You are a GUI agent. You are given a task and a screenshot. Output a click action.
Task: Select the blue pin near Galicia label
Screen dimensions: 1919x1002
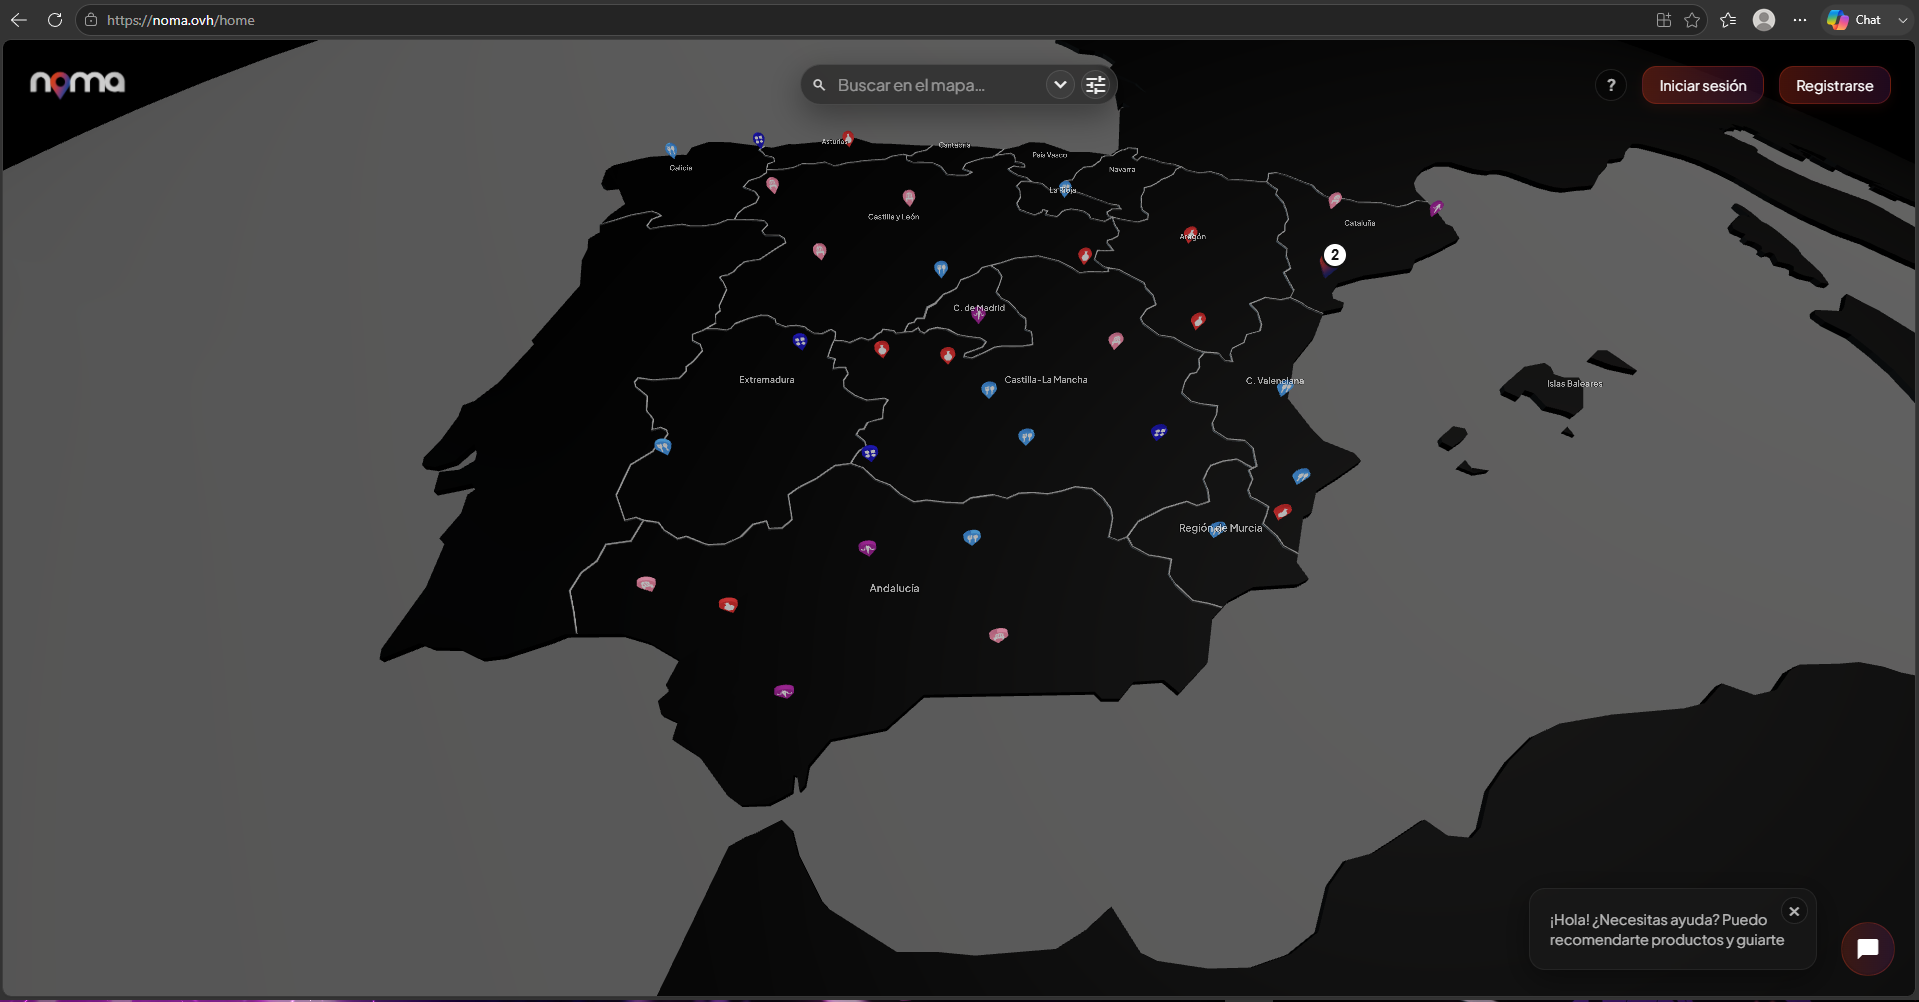(671, 151)
